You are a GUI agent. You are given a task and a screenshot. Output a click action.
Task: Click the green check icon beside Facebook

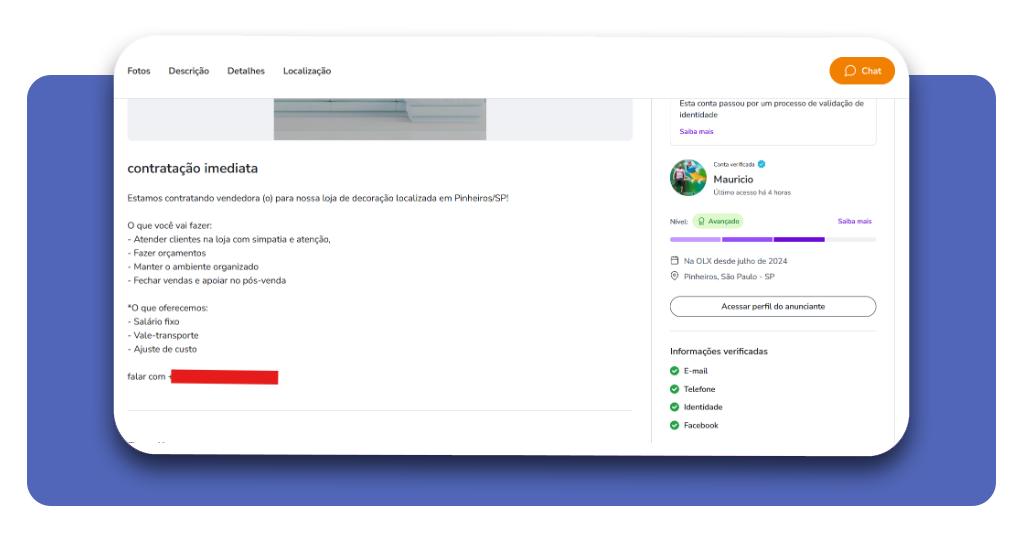click(x=675, y=425)
